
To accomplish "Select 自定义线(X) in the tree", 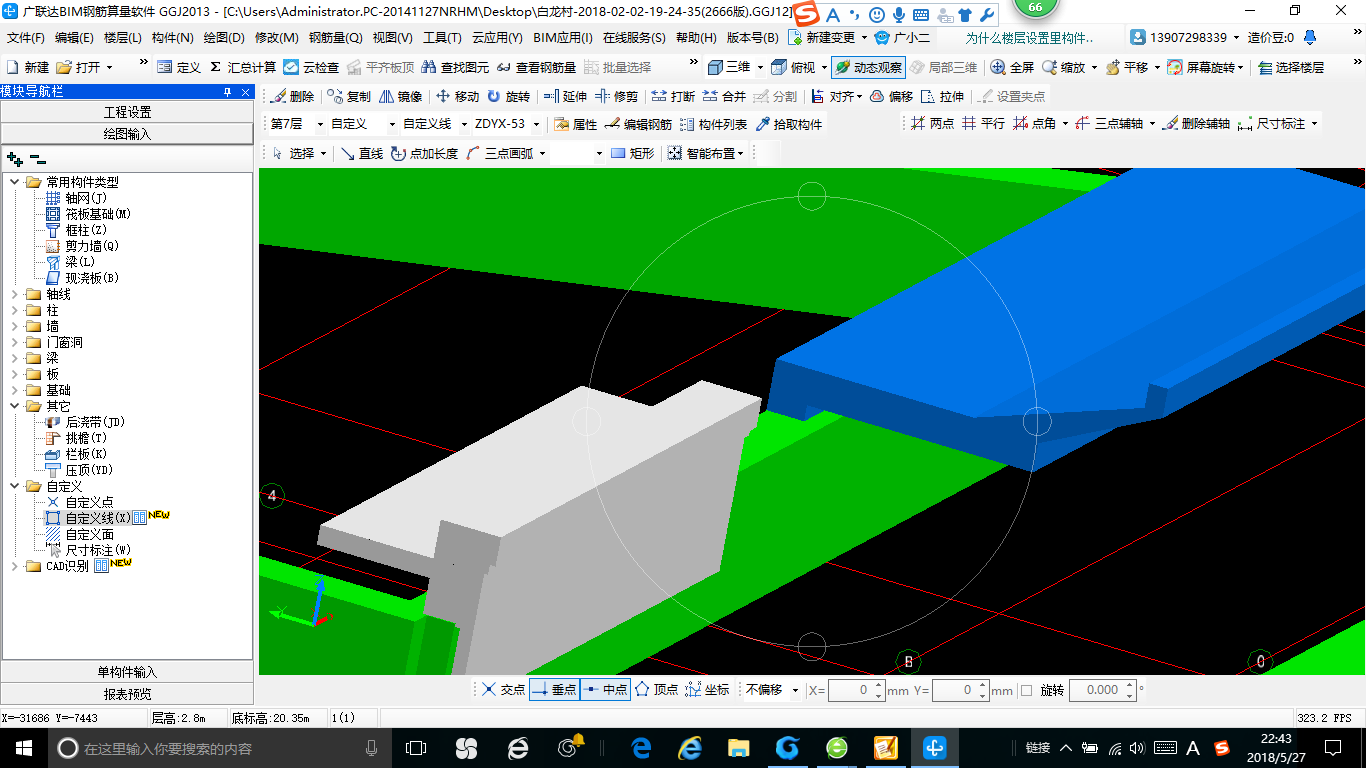I will [x=98, y=518].
